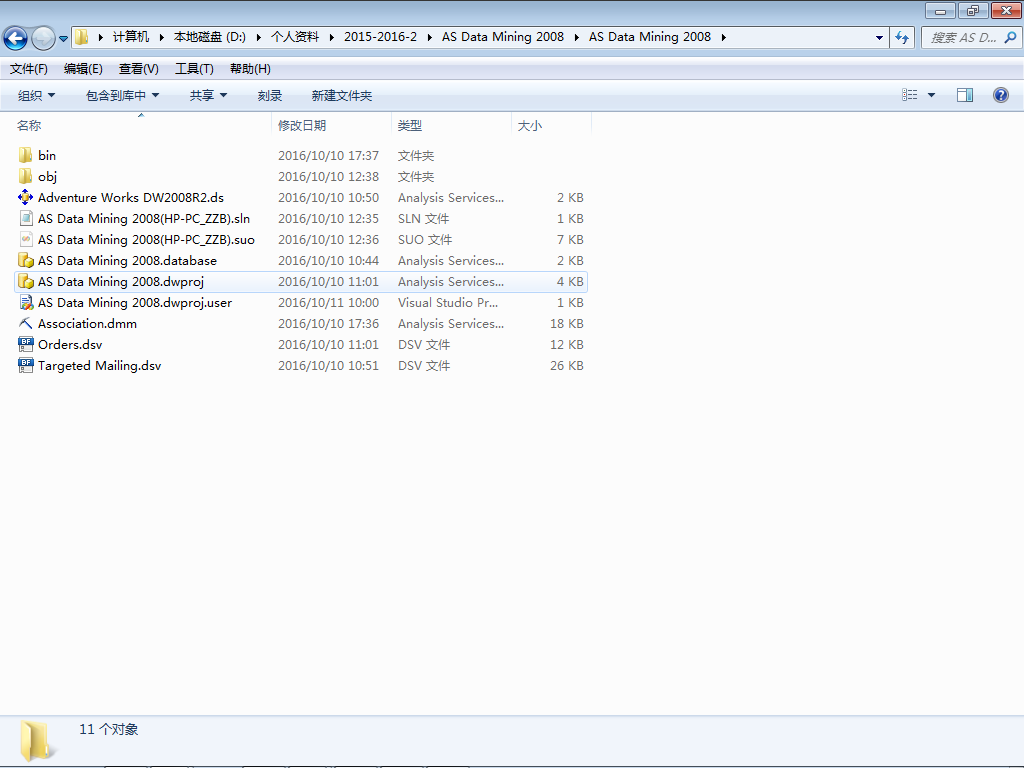Restore down the Explorer window

tap(973, 10)
